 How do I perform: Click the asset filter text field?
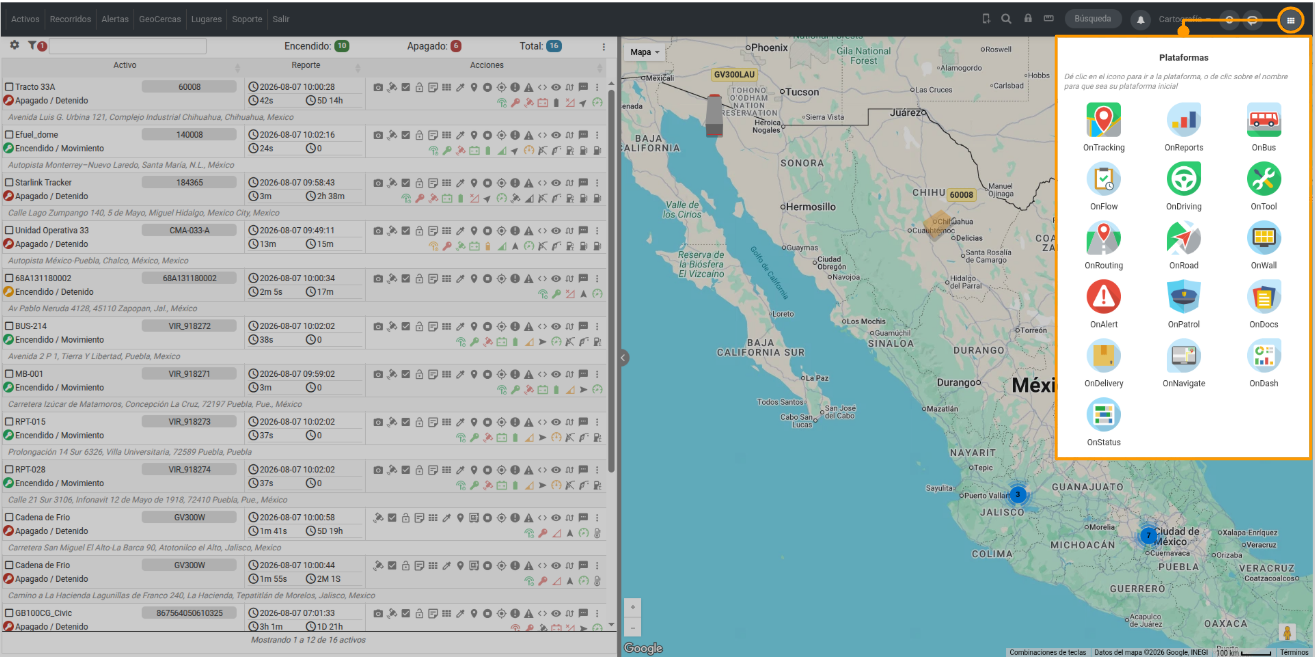[128, 46]
